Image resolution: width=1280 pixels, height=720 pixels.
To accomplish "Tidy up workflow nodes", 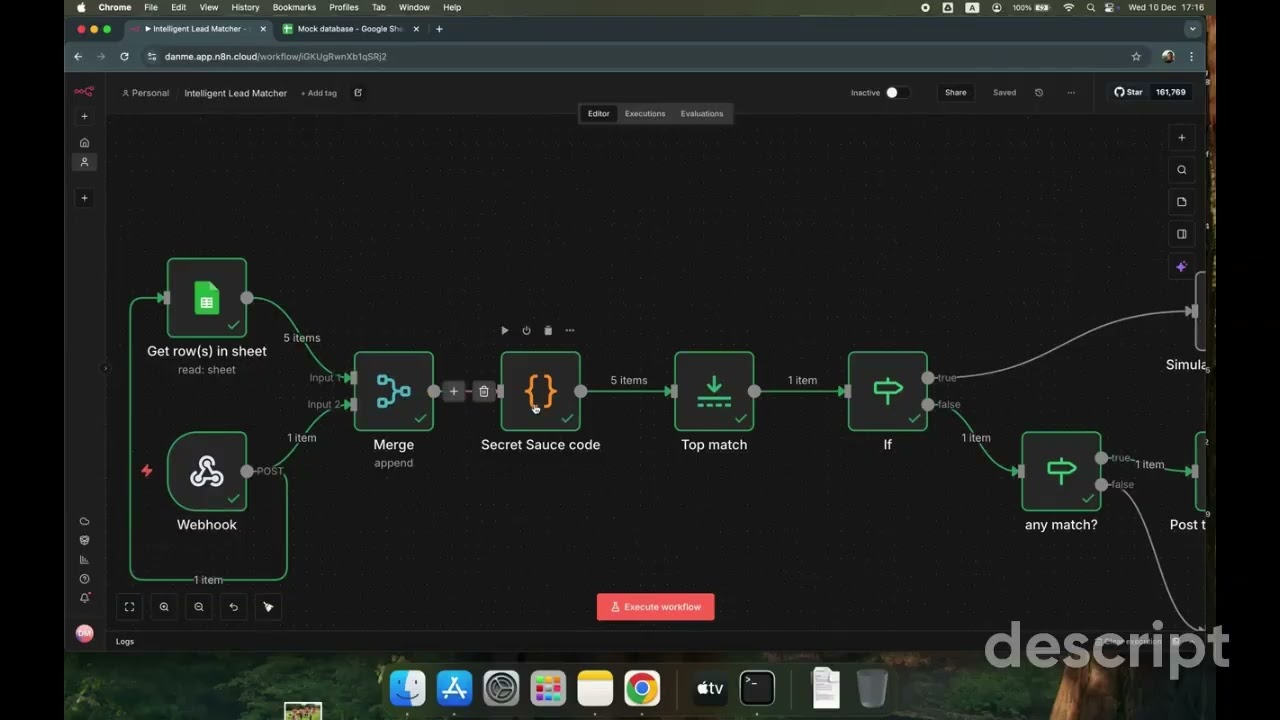I will pyautogui.click(x=268, y=606).
